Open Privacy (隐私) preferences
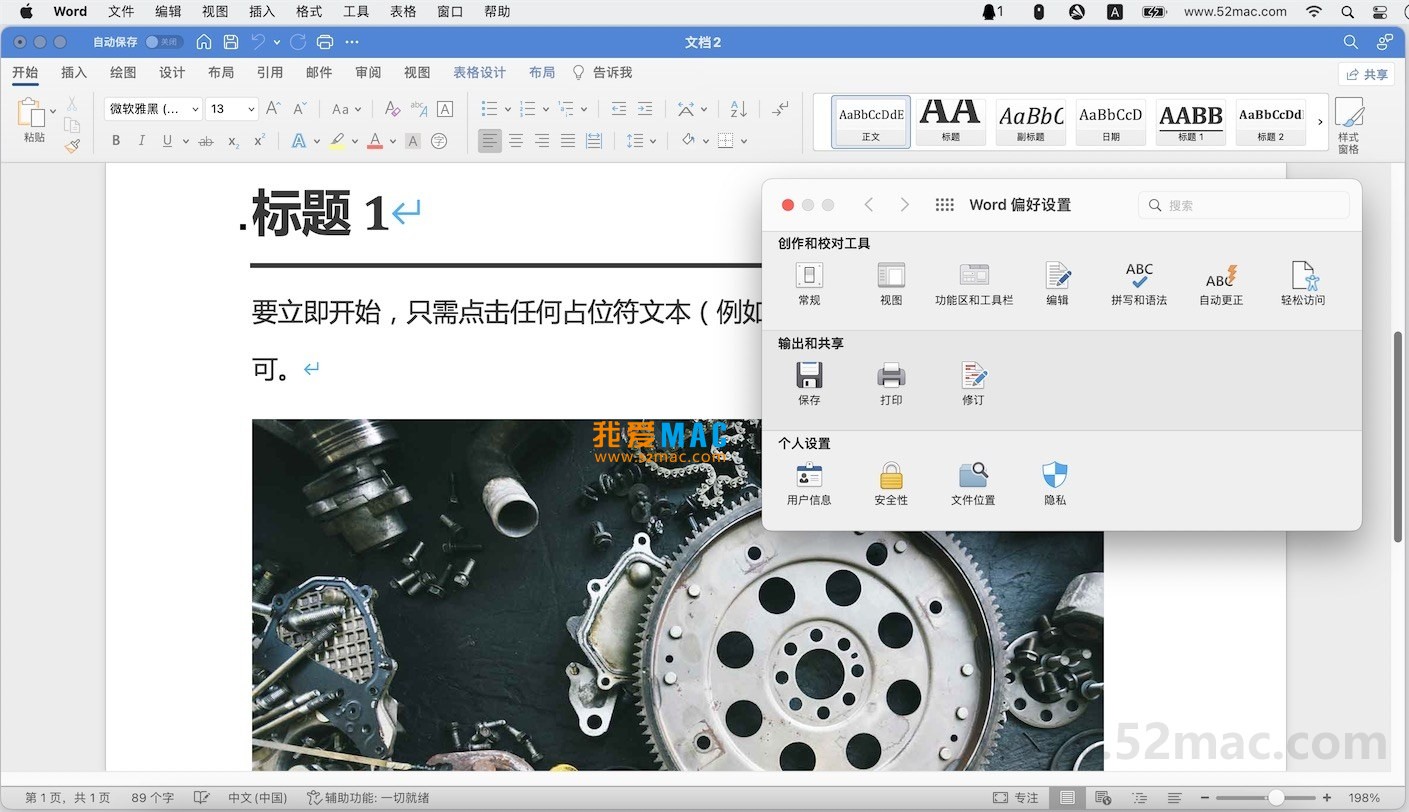 1055,484
